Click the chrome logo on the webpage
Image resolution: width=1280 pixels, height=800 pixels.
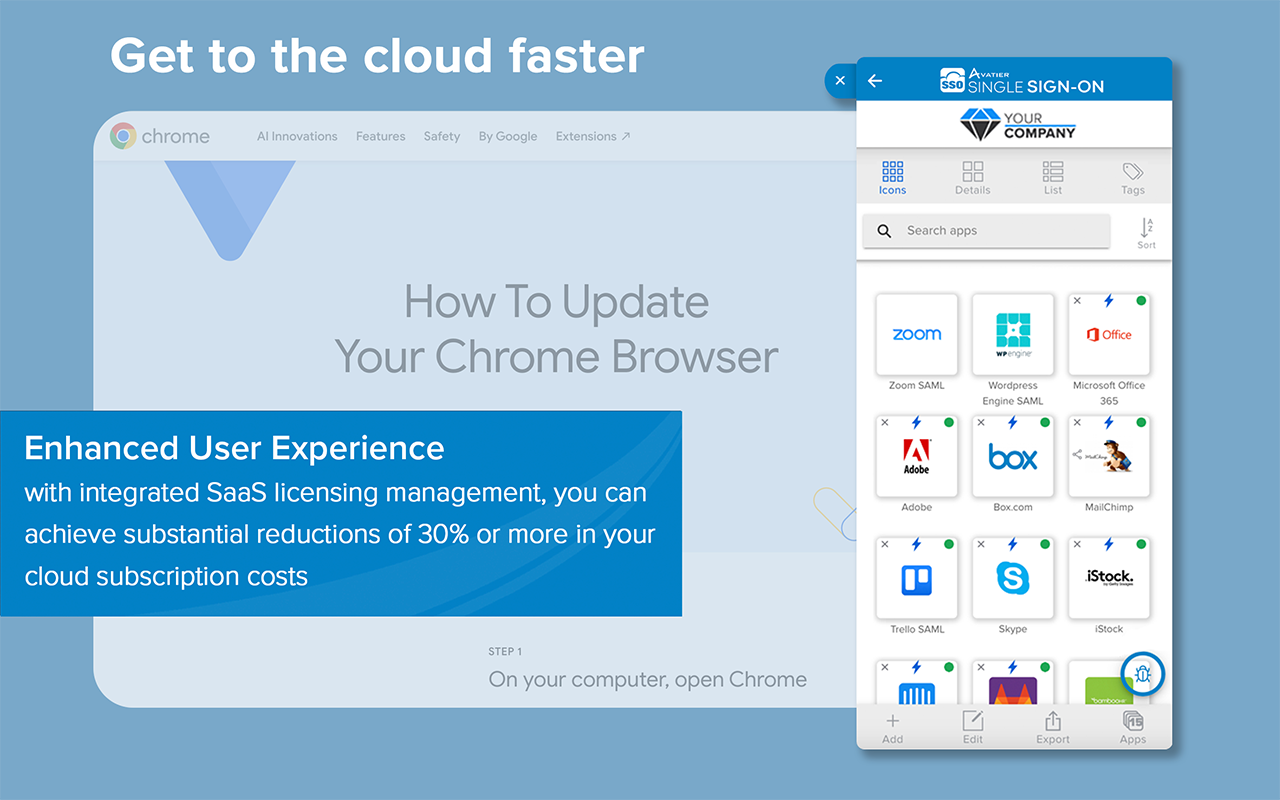(160, 136)
